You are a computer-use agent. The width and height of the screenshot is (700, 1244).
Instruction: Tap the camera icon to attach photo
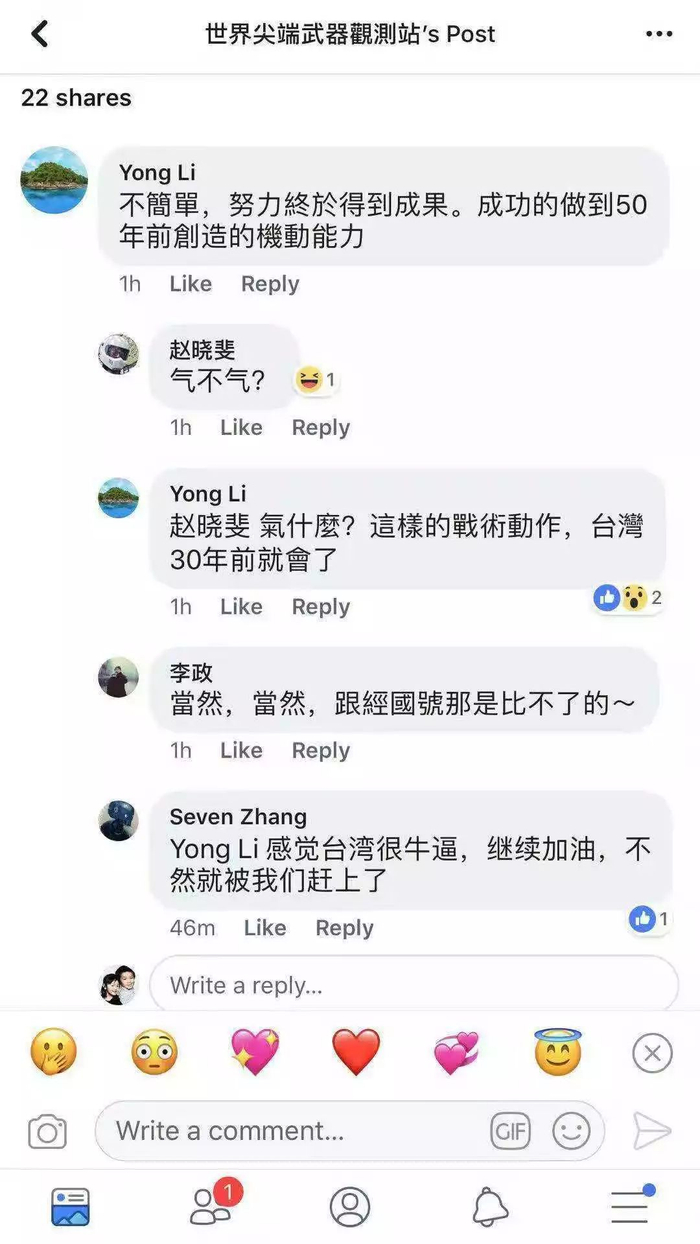click(47, 1131)
